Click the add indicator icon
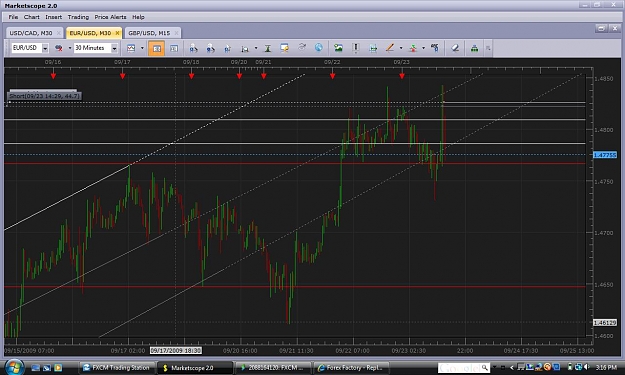Screen dimensions: 625x375 coord(413,48)
